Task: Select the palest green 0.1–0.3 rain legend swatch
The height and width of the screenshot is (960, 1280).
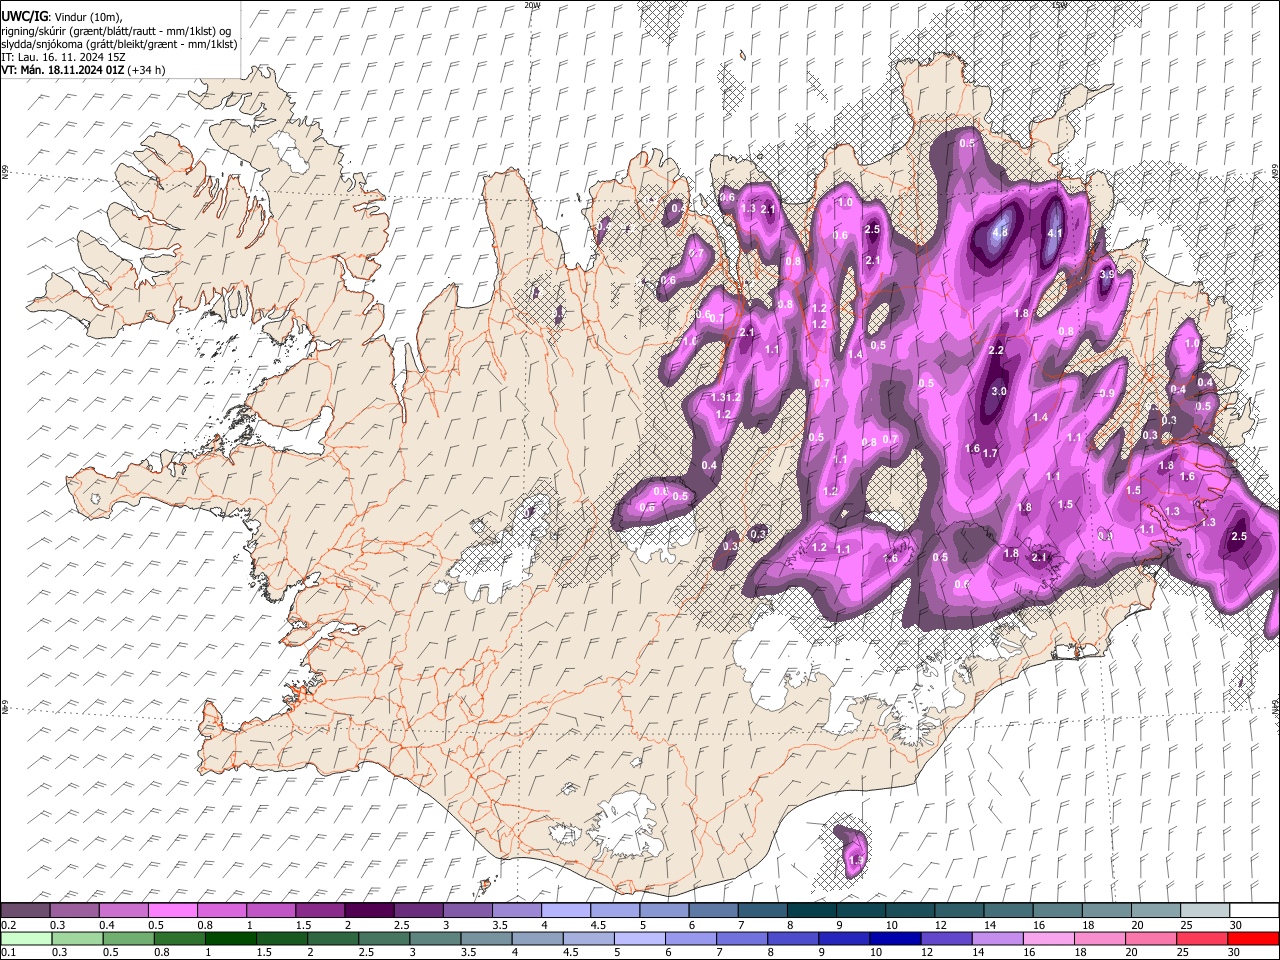Action: pyautogui.click(x=26, y=938)
